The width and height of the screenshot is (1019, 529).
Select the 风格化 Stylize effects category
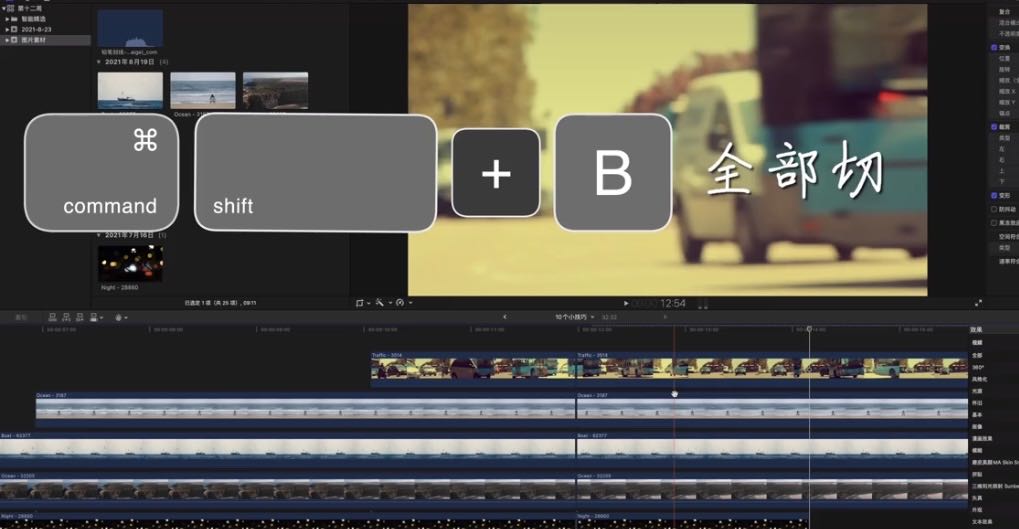click(x=979, y=379)
